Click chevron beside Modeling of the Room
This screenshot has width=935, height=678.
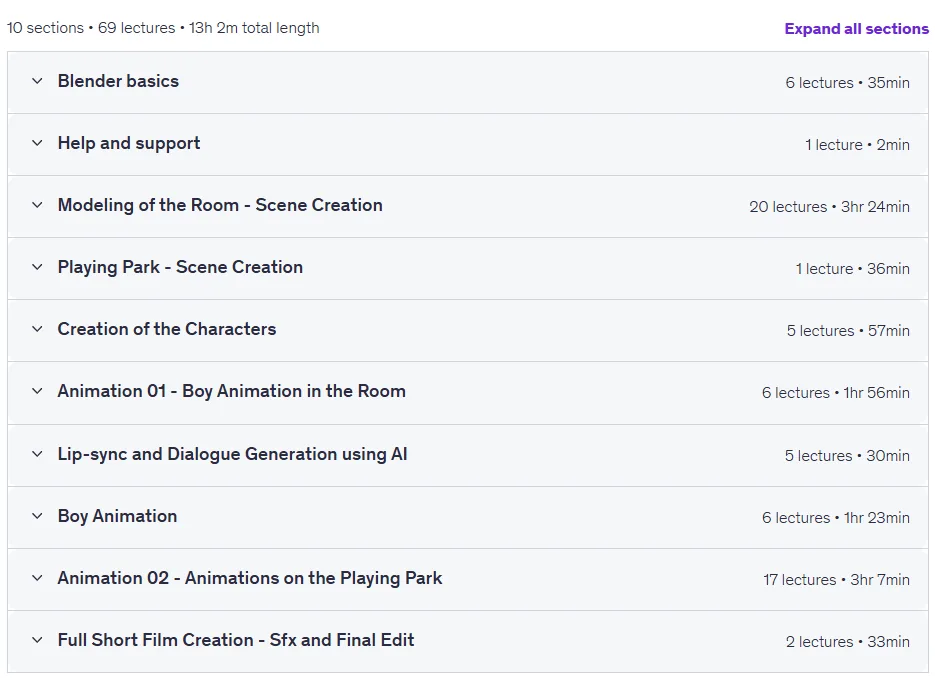point(37,205)
